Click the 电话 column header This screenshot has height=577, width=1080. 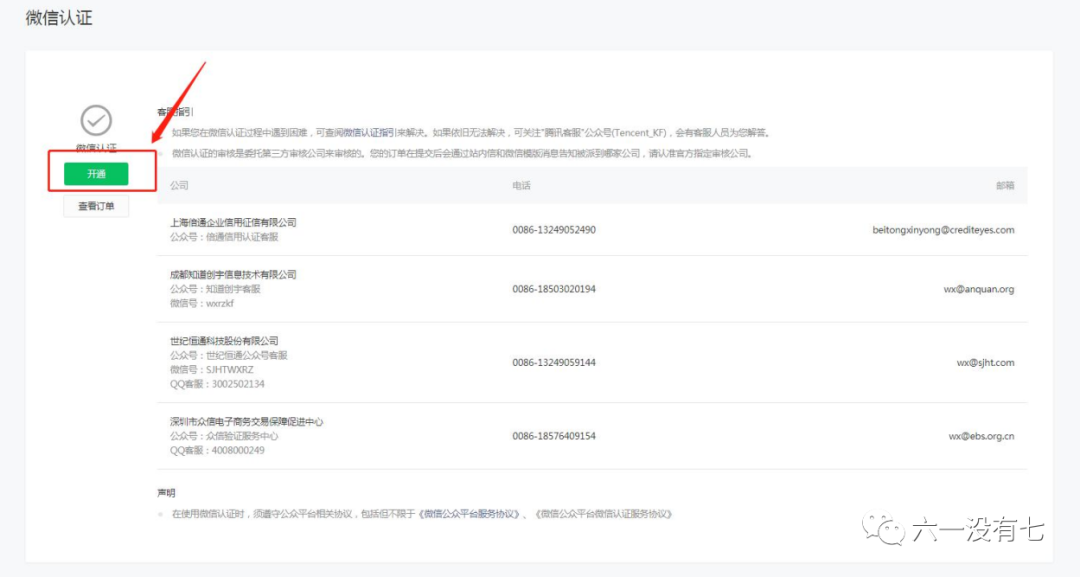[521, 185]
